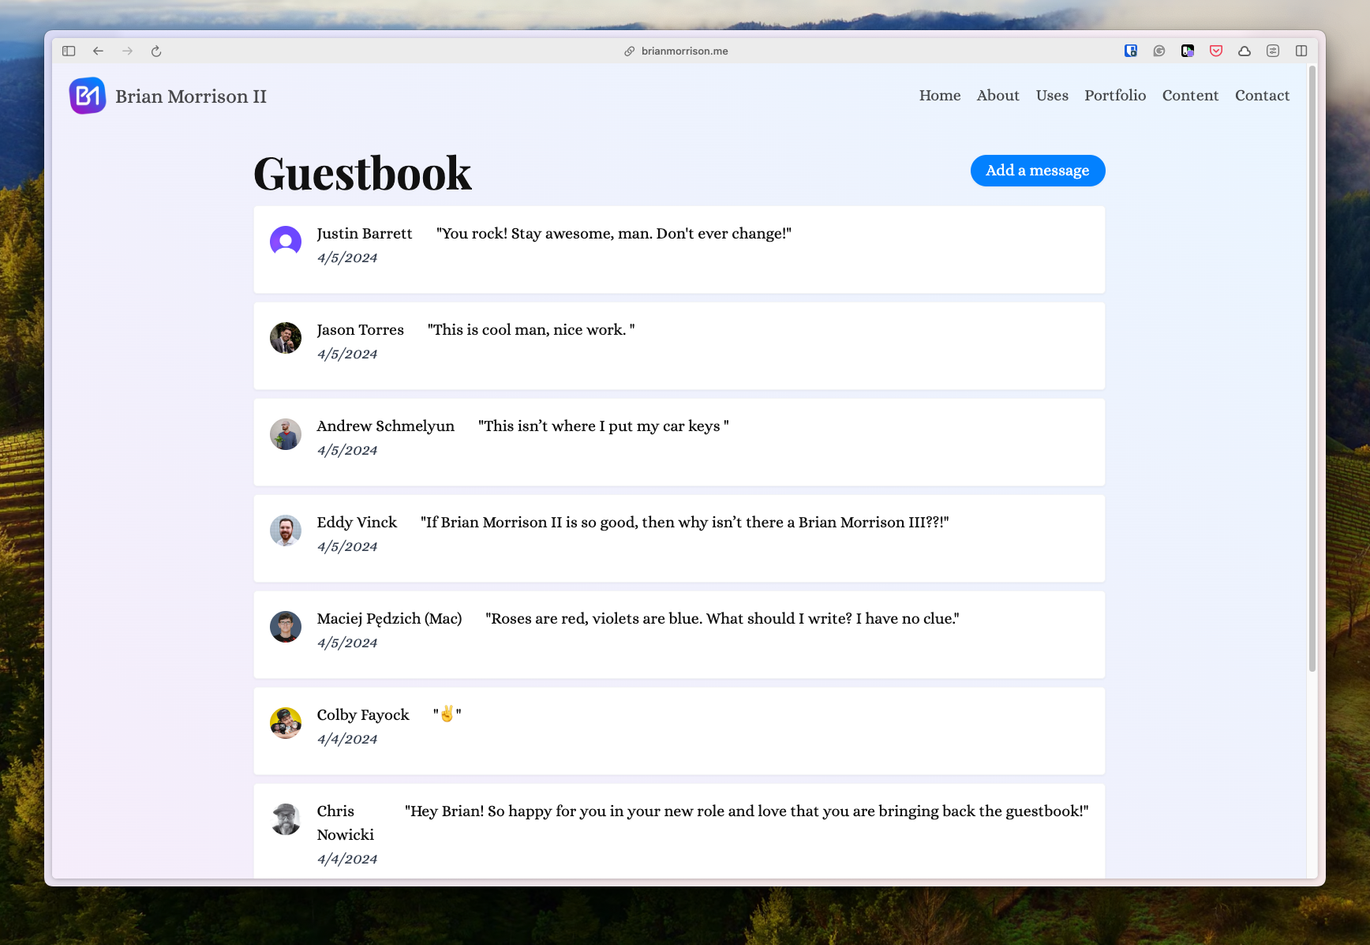Click the 4/5/2024 date under Andrew Schmelyun
The image size is (1370, 945).
[347, 450]
